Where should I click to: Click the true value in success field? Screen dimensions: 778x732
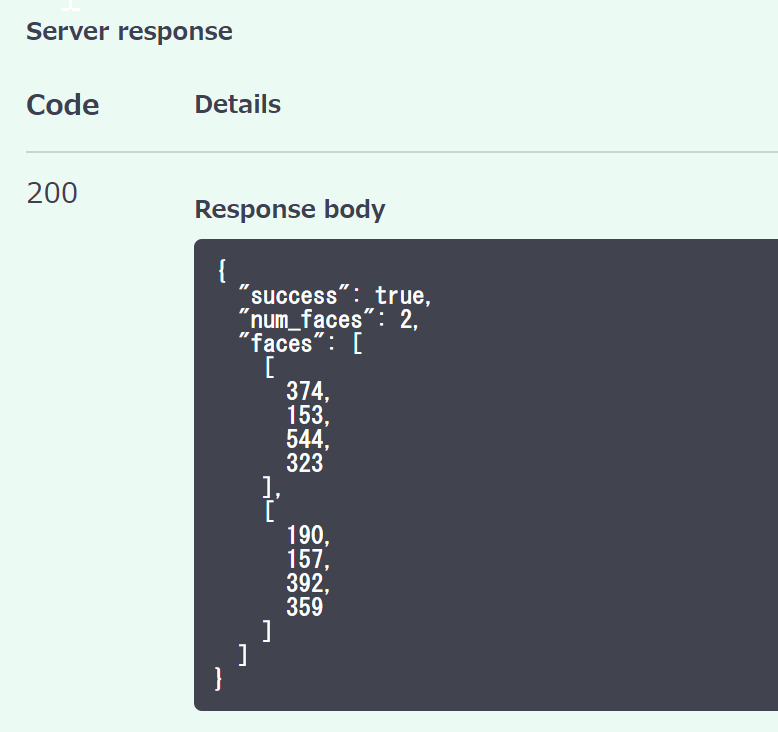pos(400,296)
